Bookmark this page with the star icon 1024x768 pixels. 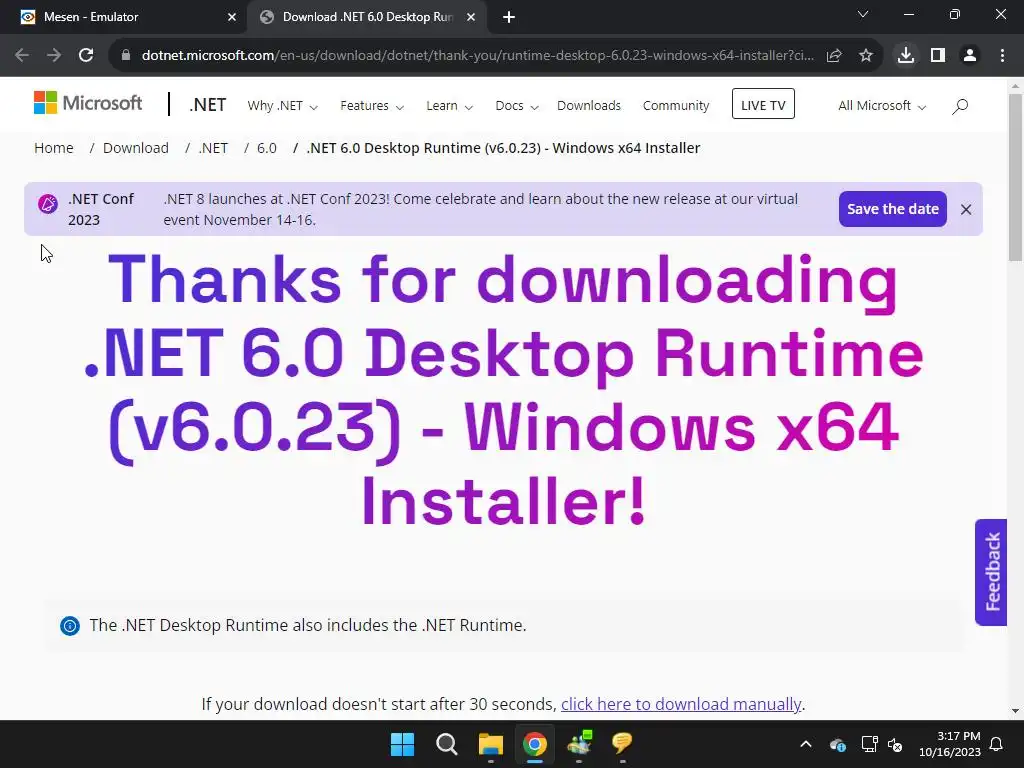tap(866, 56)
